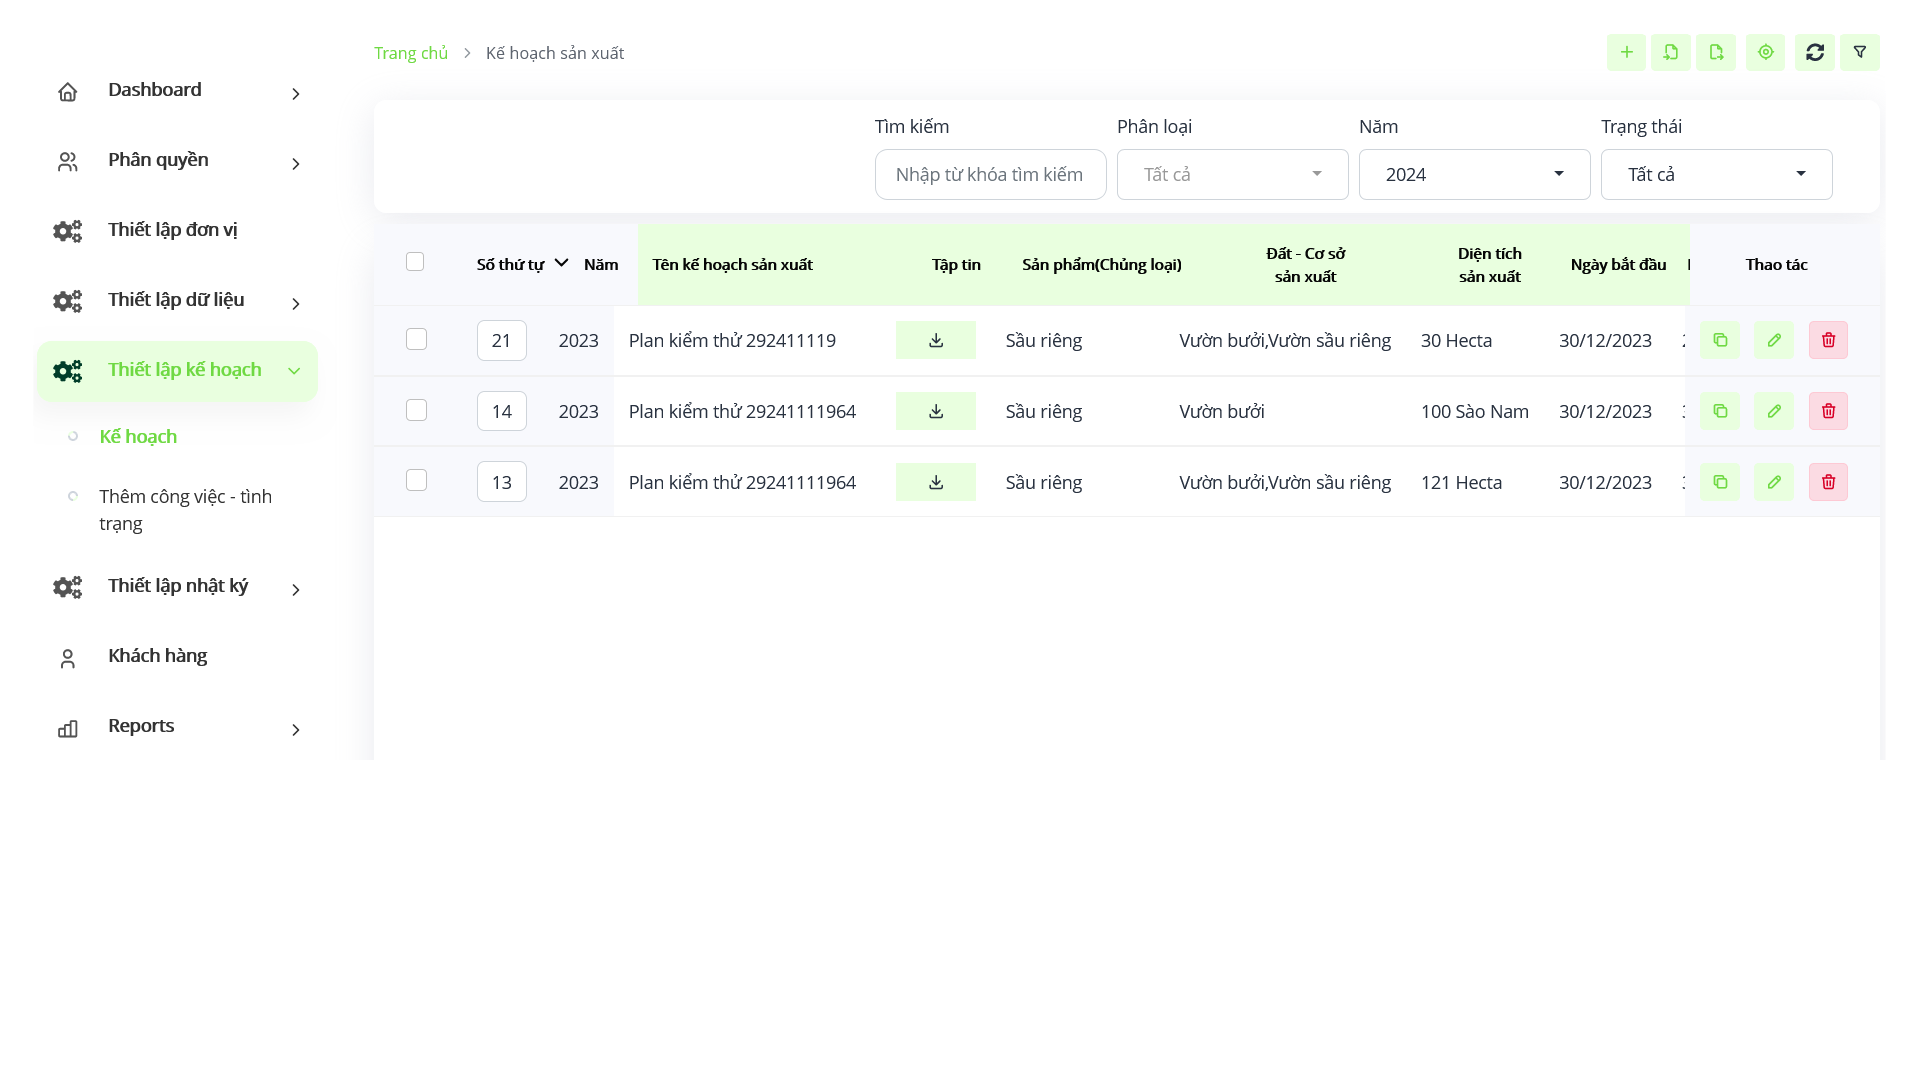The image size is (1920, 1080).
Task: Click the import file icon in toolbar
Action: coord(1671,52)
